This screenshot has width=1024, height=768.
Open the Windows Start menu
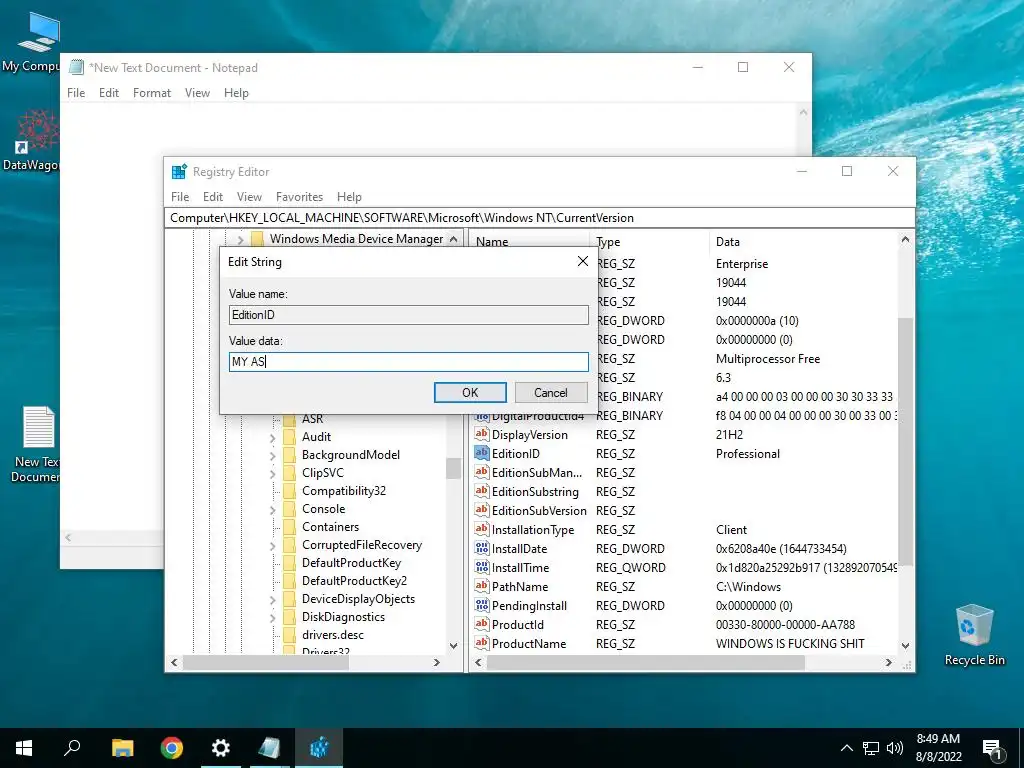click(24, 748)
